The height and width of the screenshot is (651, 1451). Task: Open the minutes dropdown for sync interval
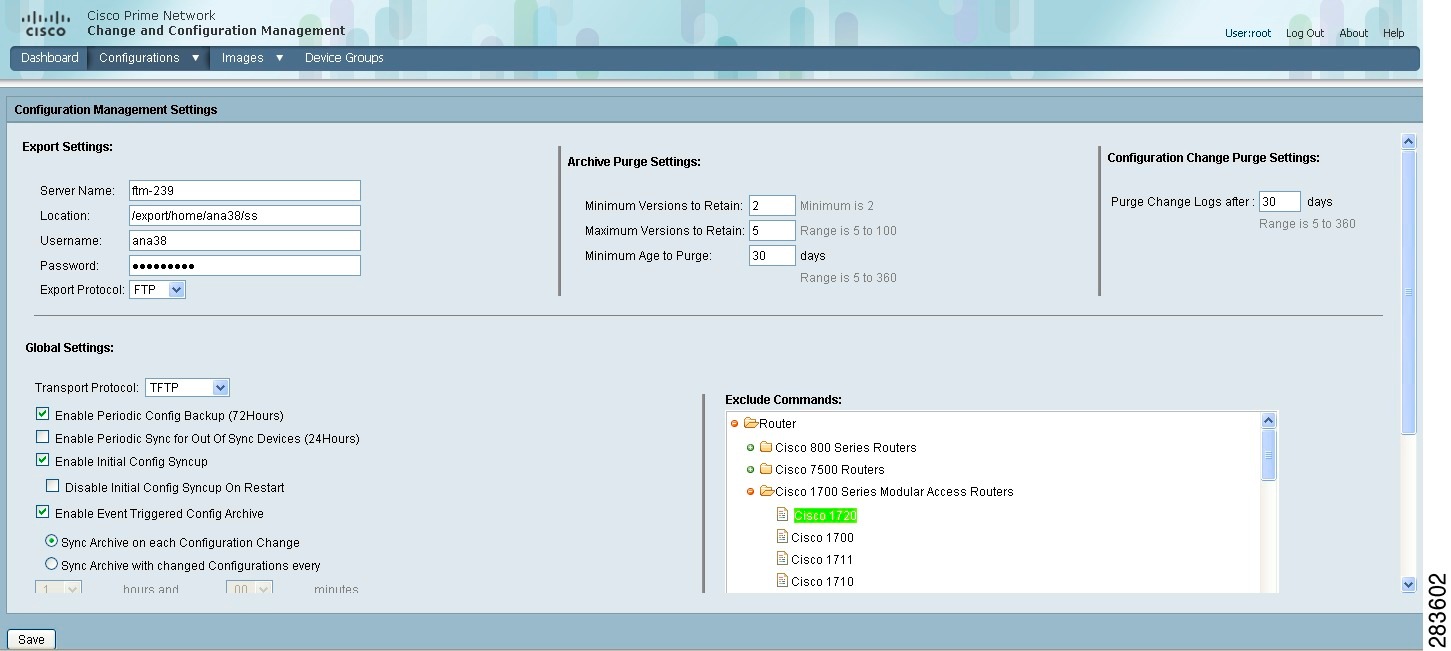249,588
